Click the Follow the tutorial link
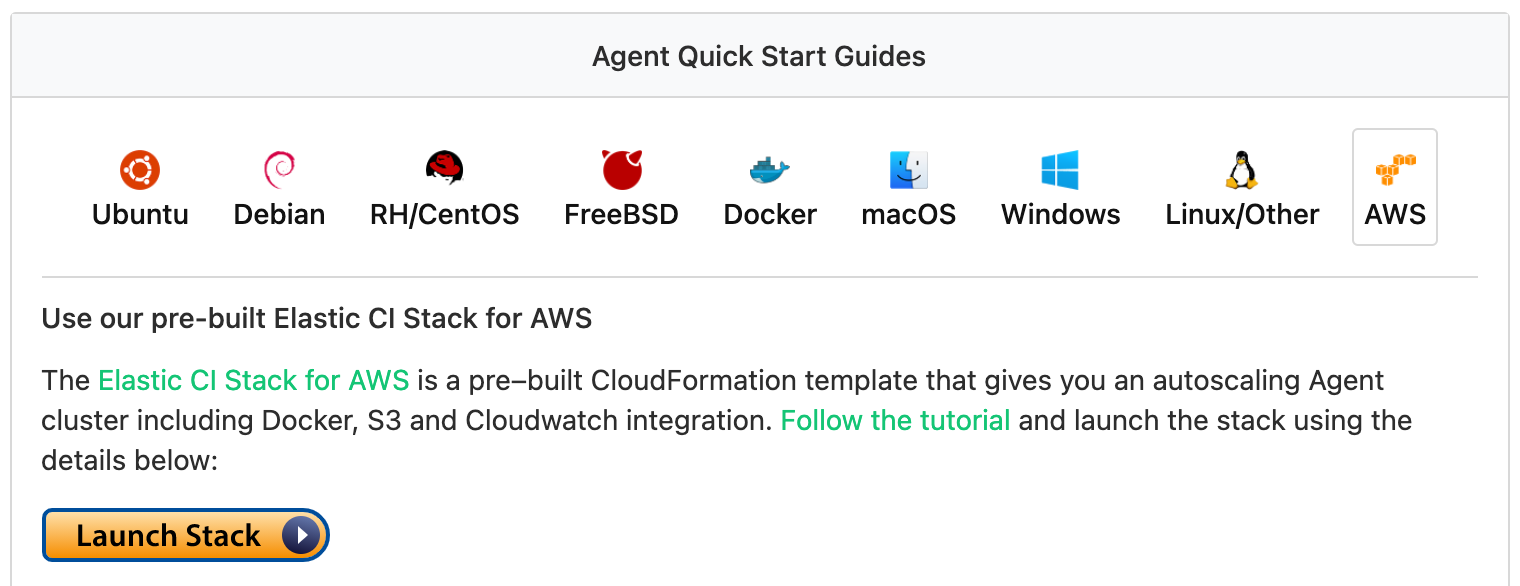The height and width of the screenshot is (586, 1520). (x=895, y=420)
